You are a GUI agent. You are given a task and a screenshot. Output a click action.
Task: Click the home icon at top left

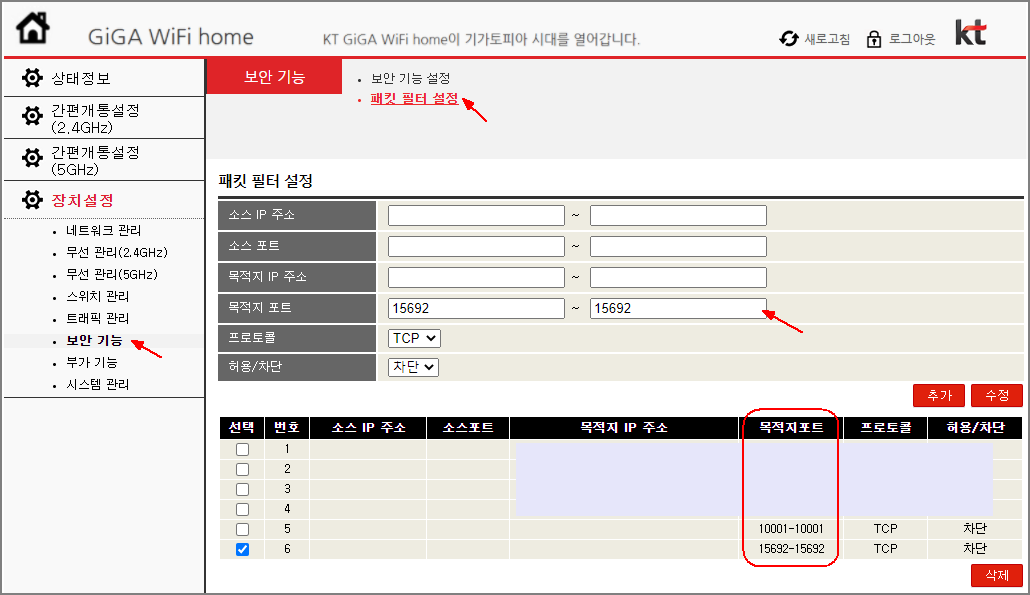[x=33, y=28]
